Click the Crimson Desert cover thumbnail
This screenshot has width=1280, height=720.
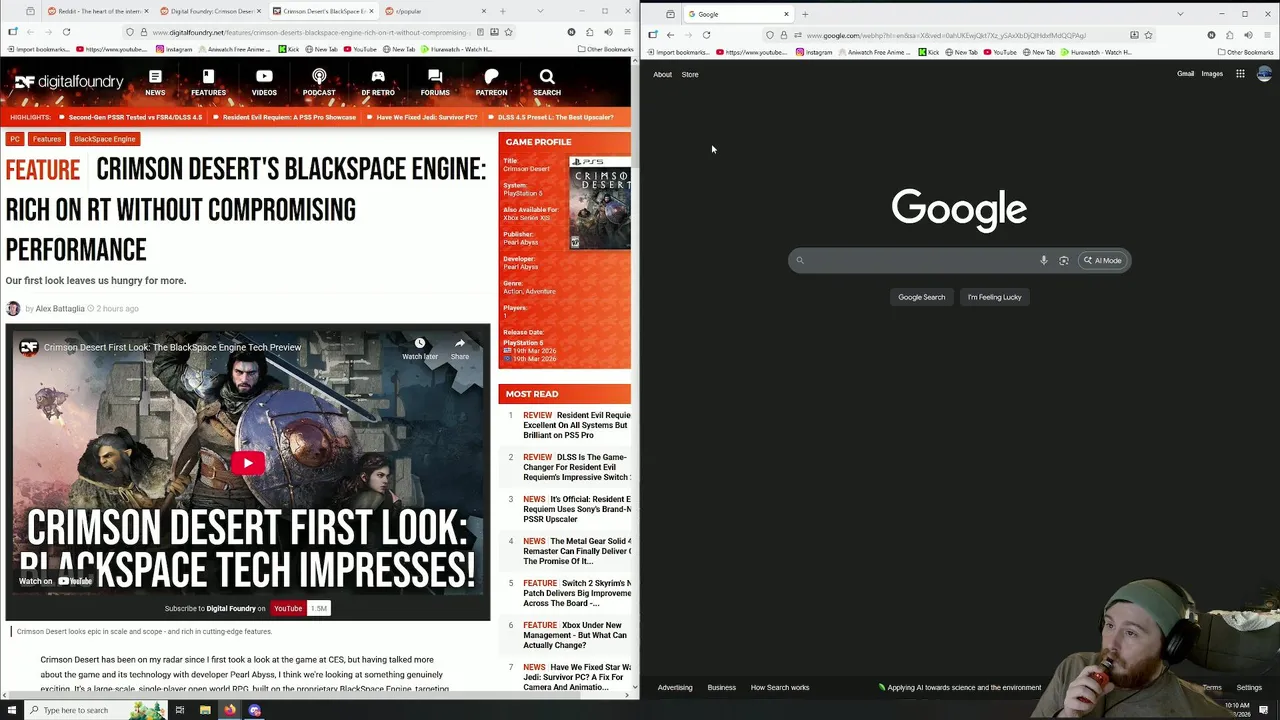click(x=600, y=204)
